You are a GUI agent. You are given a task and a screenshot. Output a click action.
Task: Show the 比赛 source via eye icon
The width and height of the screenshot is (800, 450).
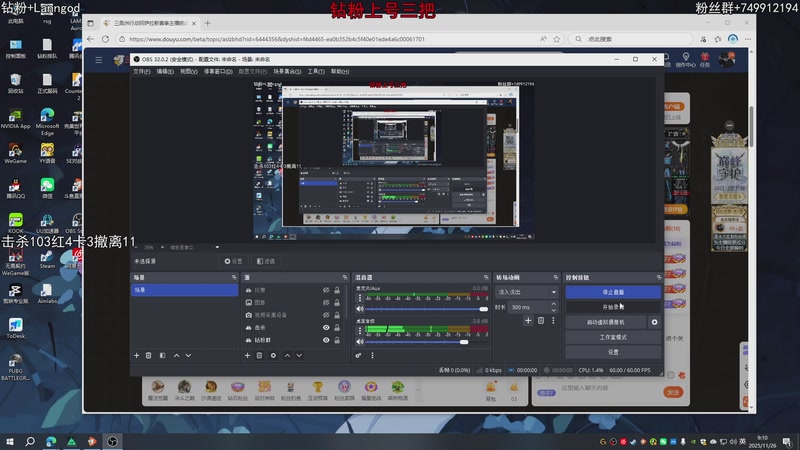(x=326, y=290)
